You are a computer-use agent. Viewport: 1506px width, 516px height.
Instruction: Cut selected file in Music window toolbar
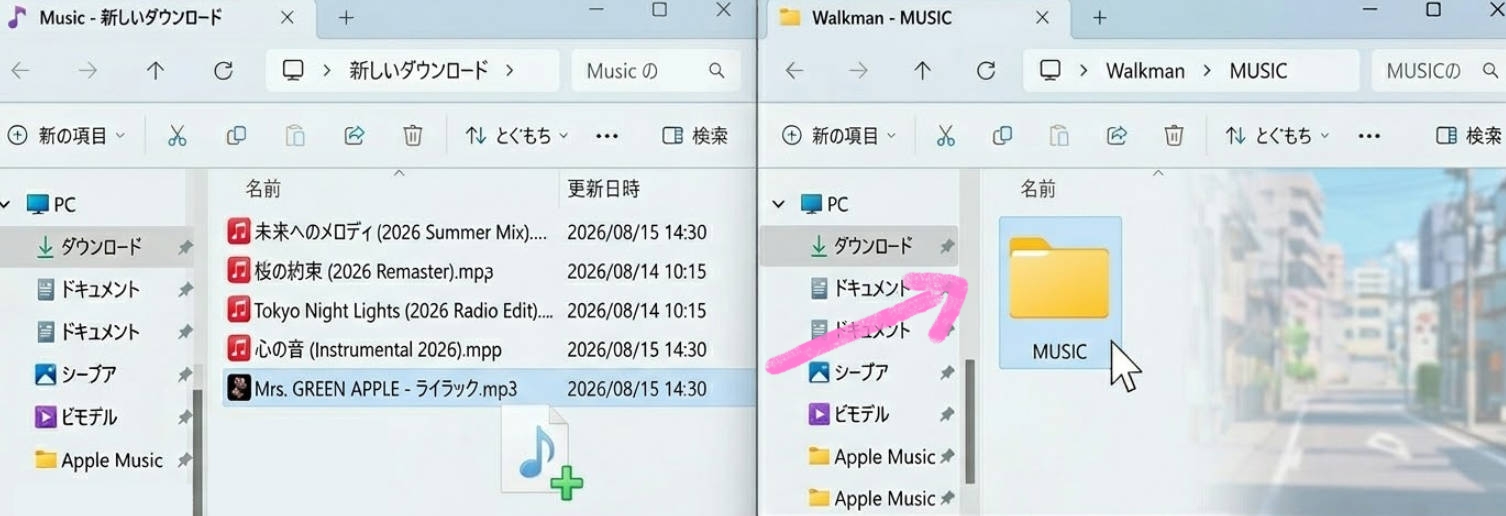[x=177, y=136]
